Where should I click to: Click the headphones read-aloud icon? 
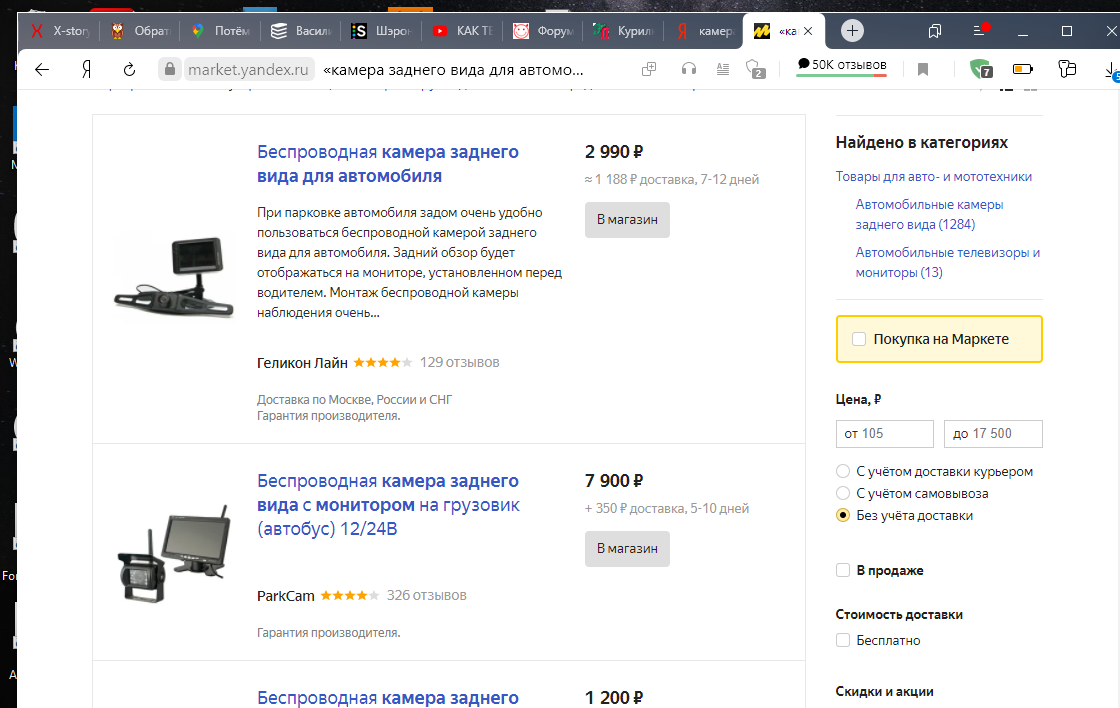[x=689, y=69]
